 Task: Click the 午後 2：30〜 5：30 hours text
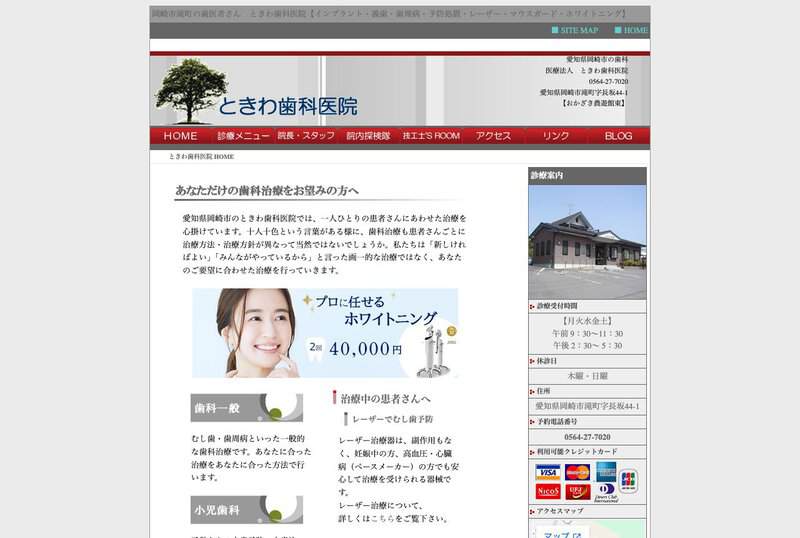click(587, 346)
